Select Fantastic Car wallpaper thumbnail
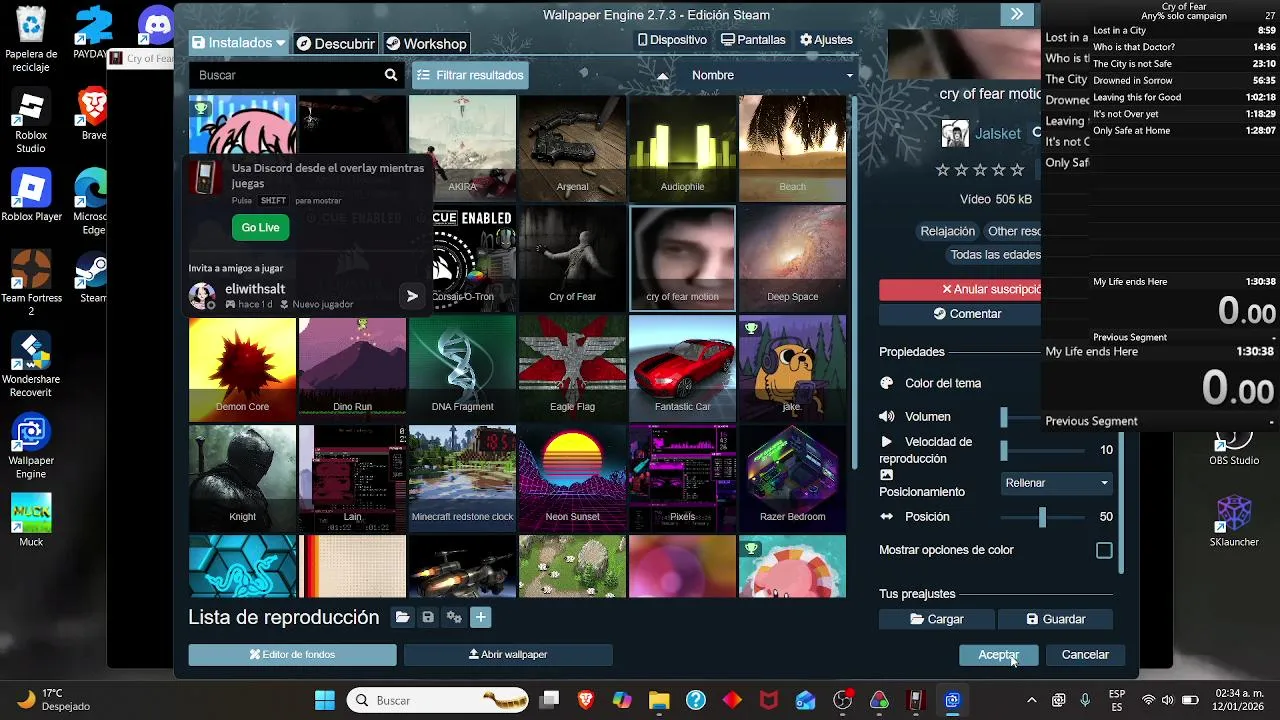The height and width of the screenshot is (720, 1280). click(x=682, y=369)
